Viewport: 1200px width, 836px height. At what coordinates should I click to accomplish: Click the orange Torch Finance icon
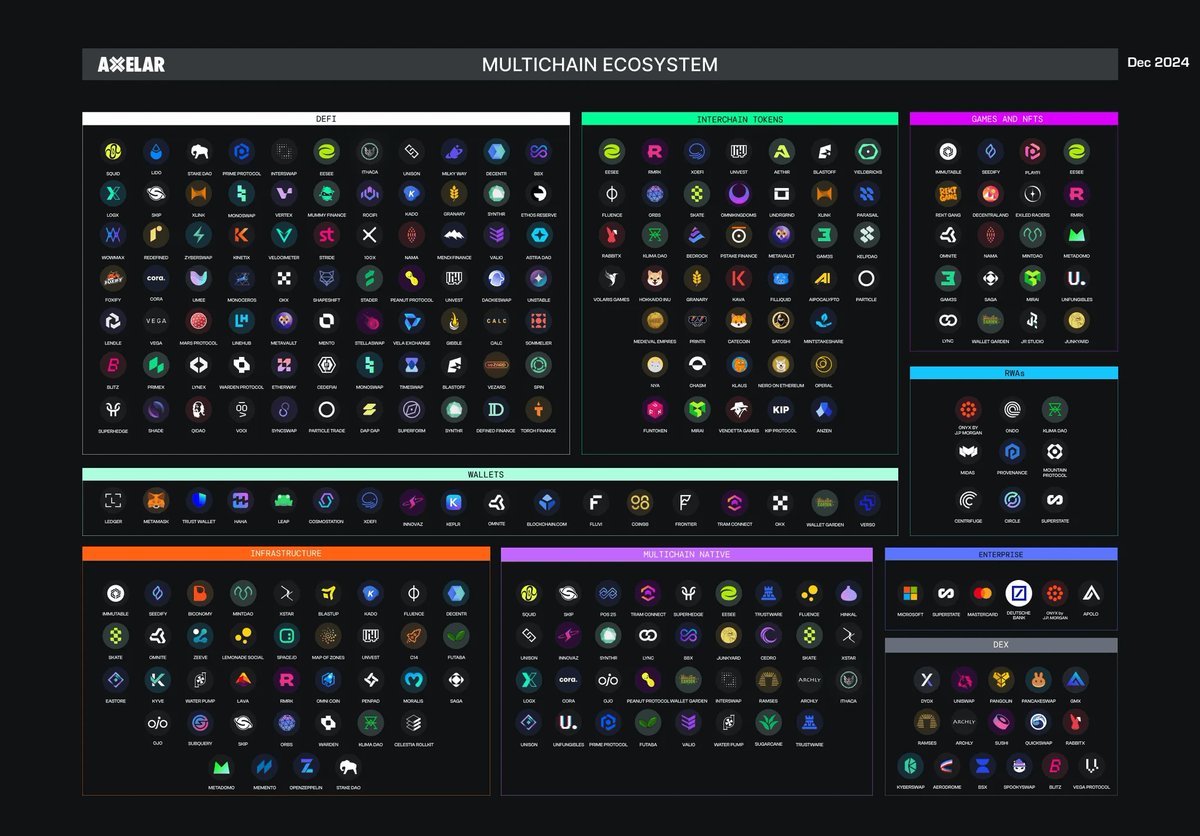coord(539,409)
